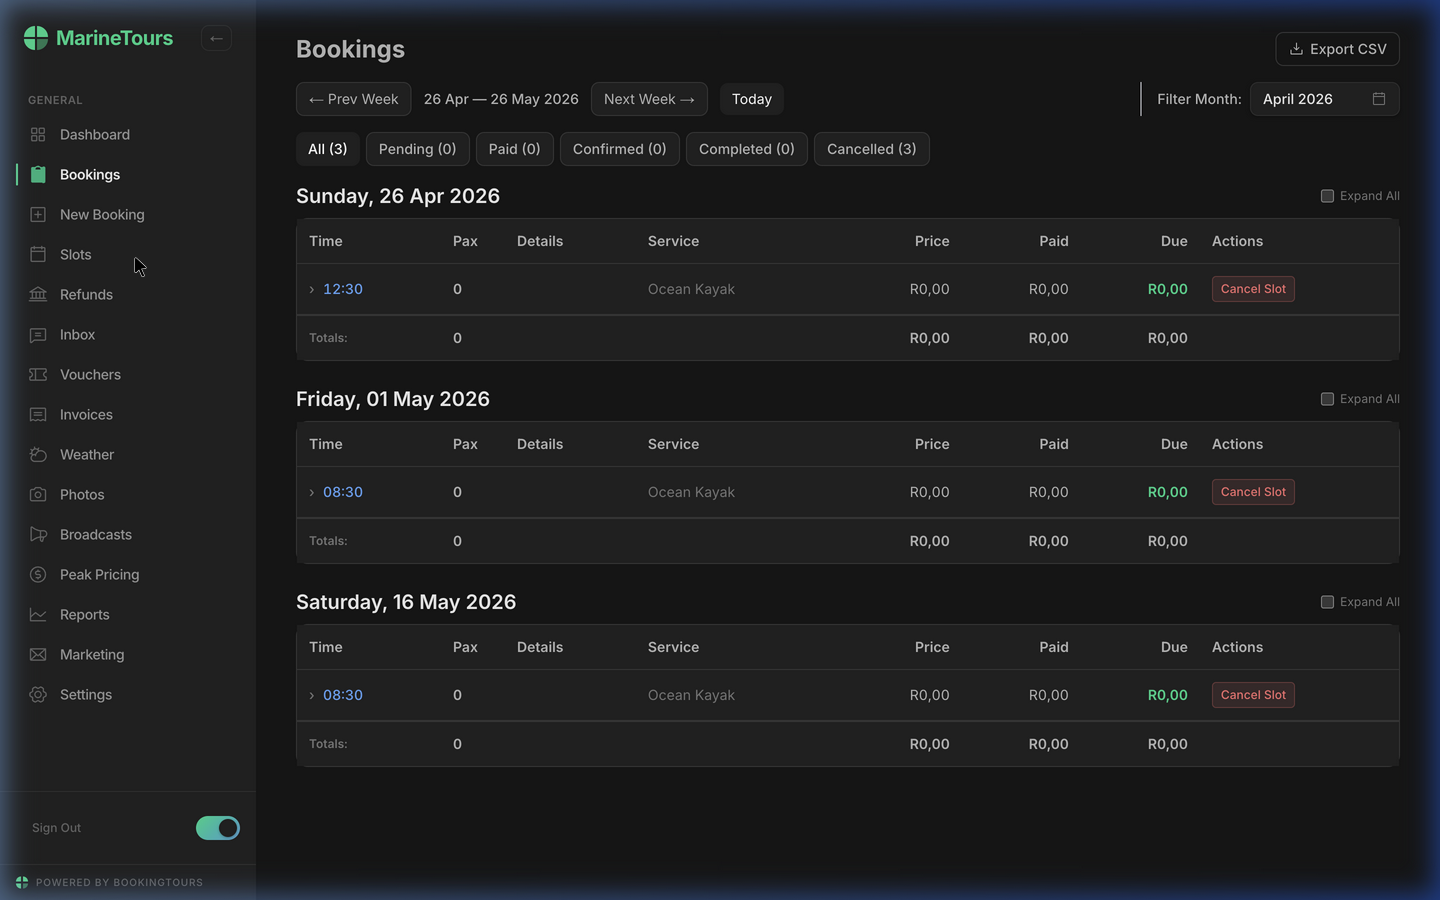
Task: Toggle the theme switch near Sign Out
Action: tap(218, 828)
